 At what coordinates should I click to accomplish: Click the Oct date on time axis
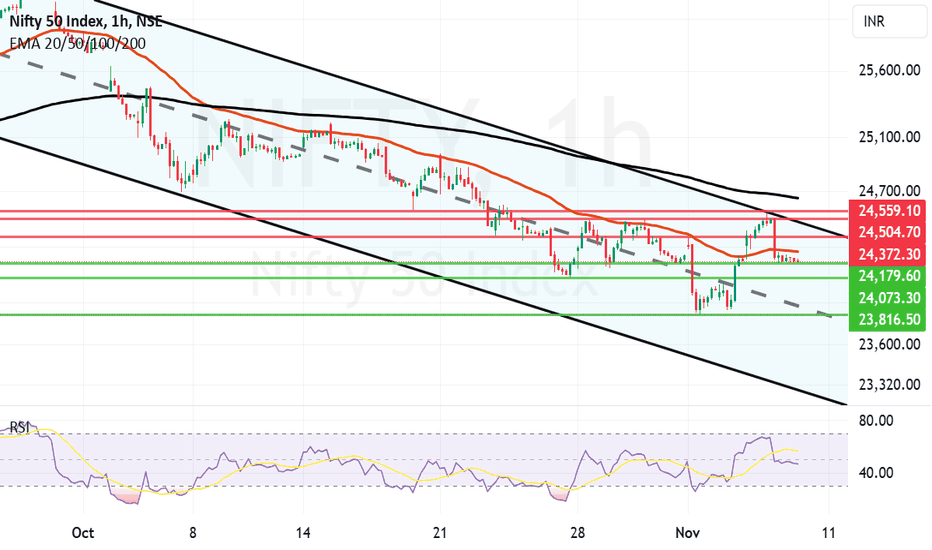(83, 532)
